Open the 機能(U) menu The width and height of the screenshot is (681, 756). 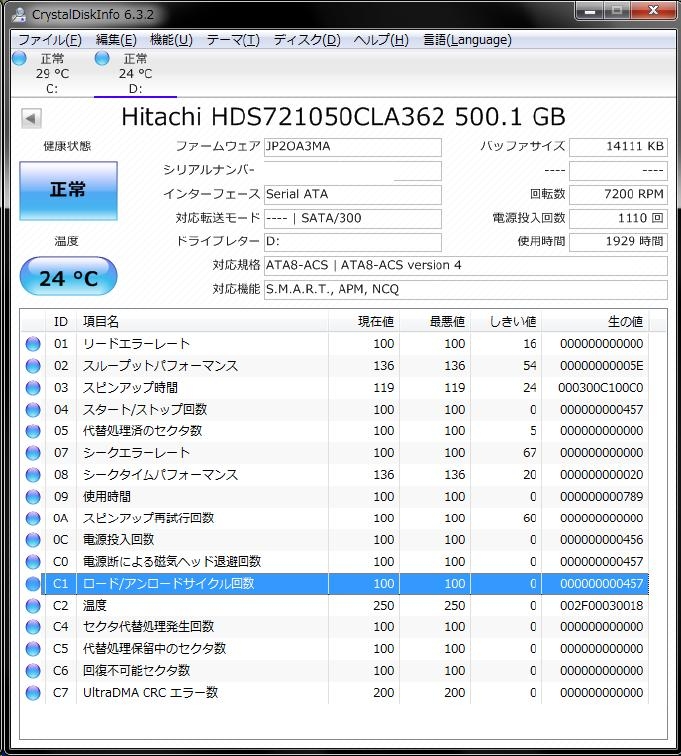[171, 40]
